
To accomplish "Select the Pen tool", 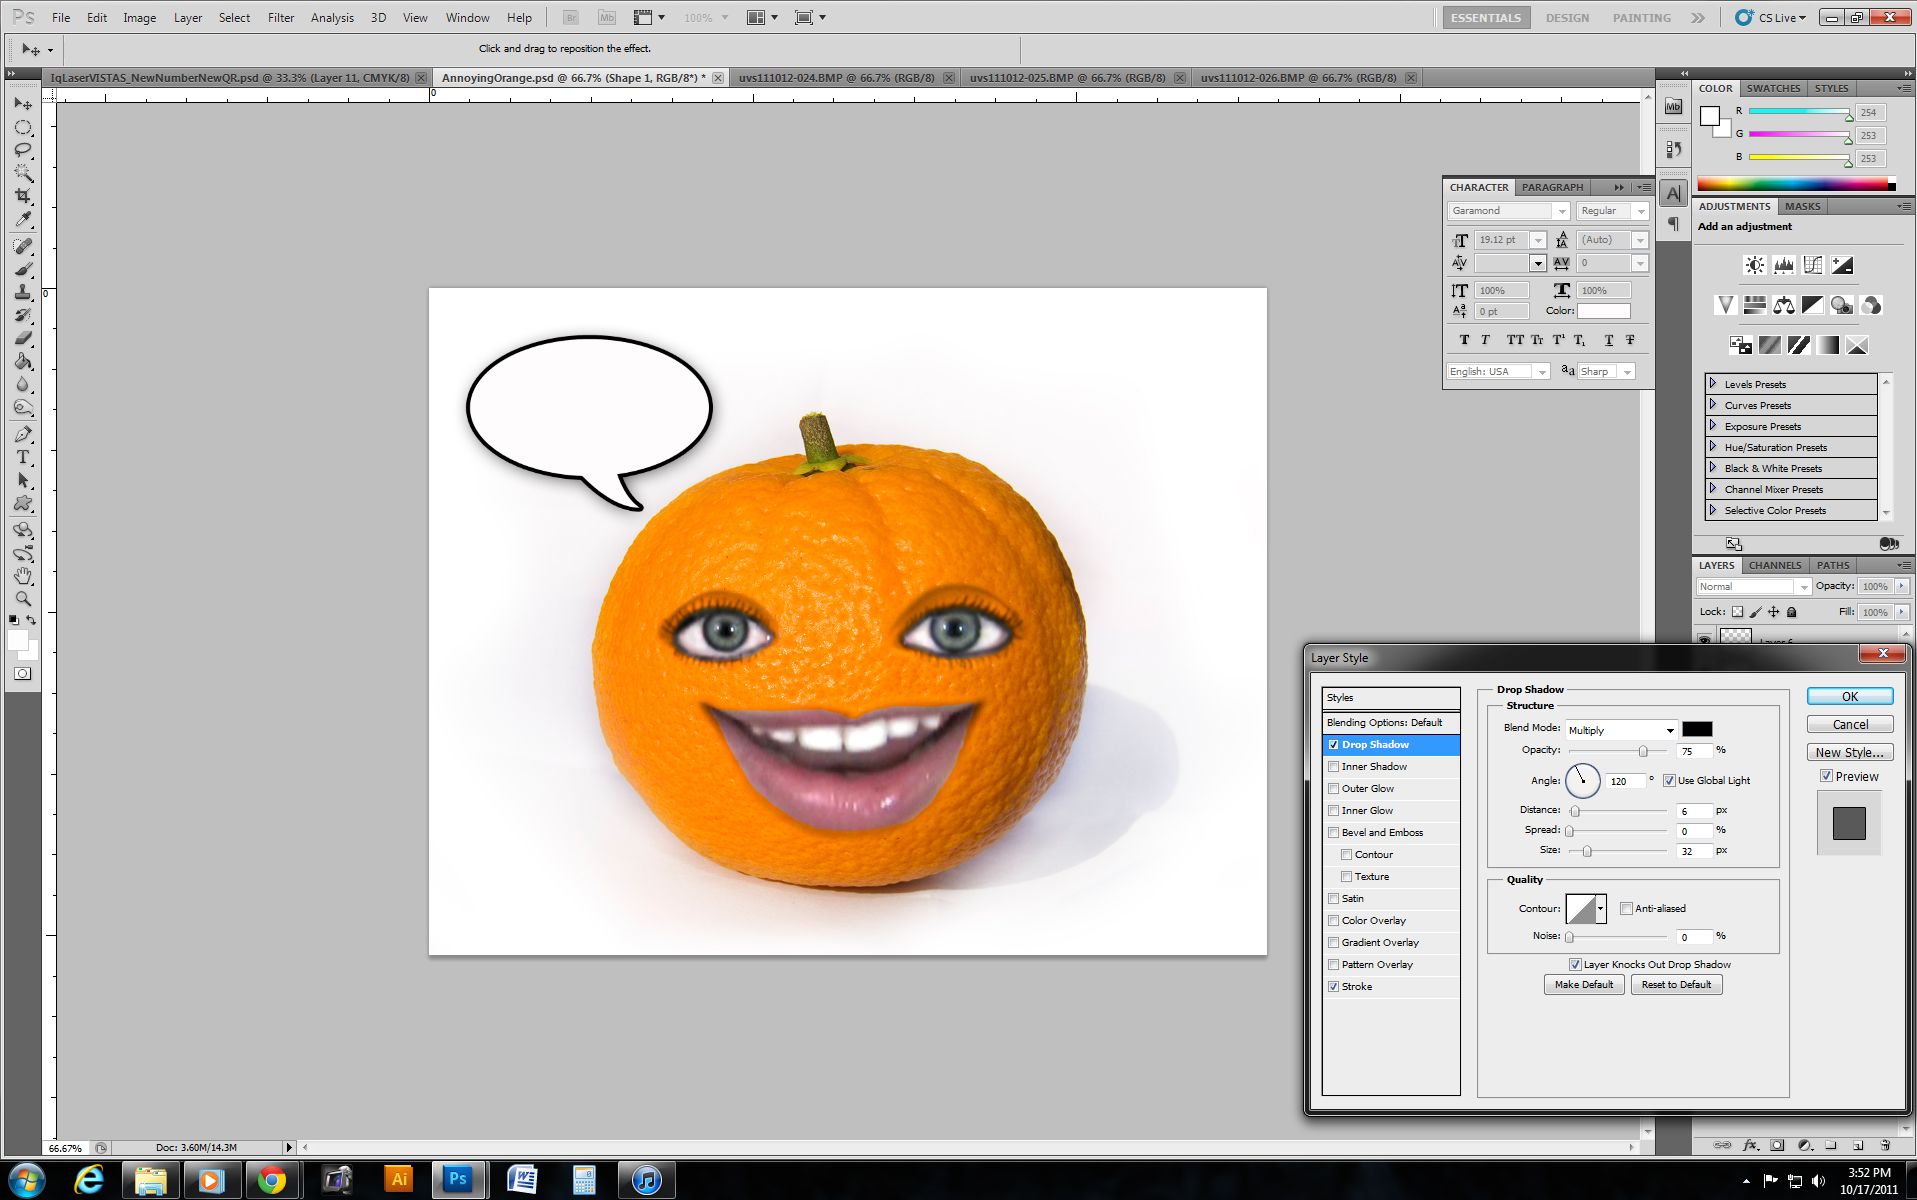I will click(x=23, y=434).
